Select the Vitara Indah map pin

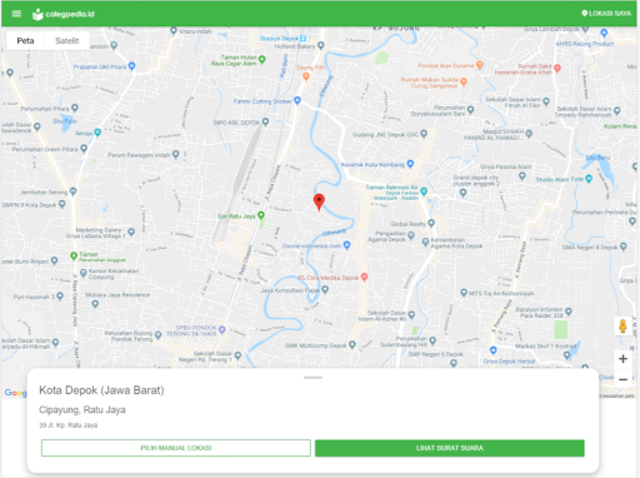[x=173, y=31]
